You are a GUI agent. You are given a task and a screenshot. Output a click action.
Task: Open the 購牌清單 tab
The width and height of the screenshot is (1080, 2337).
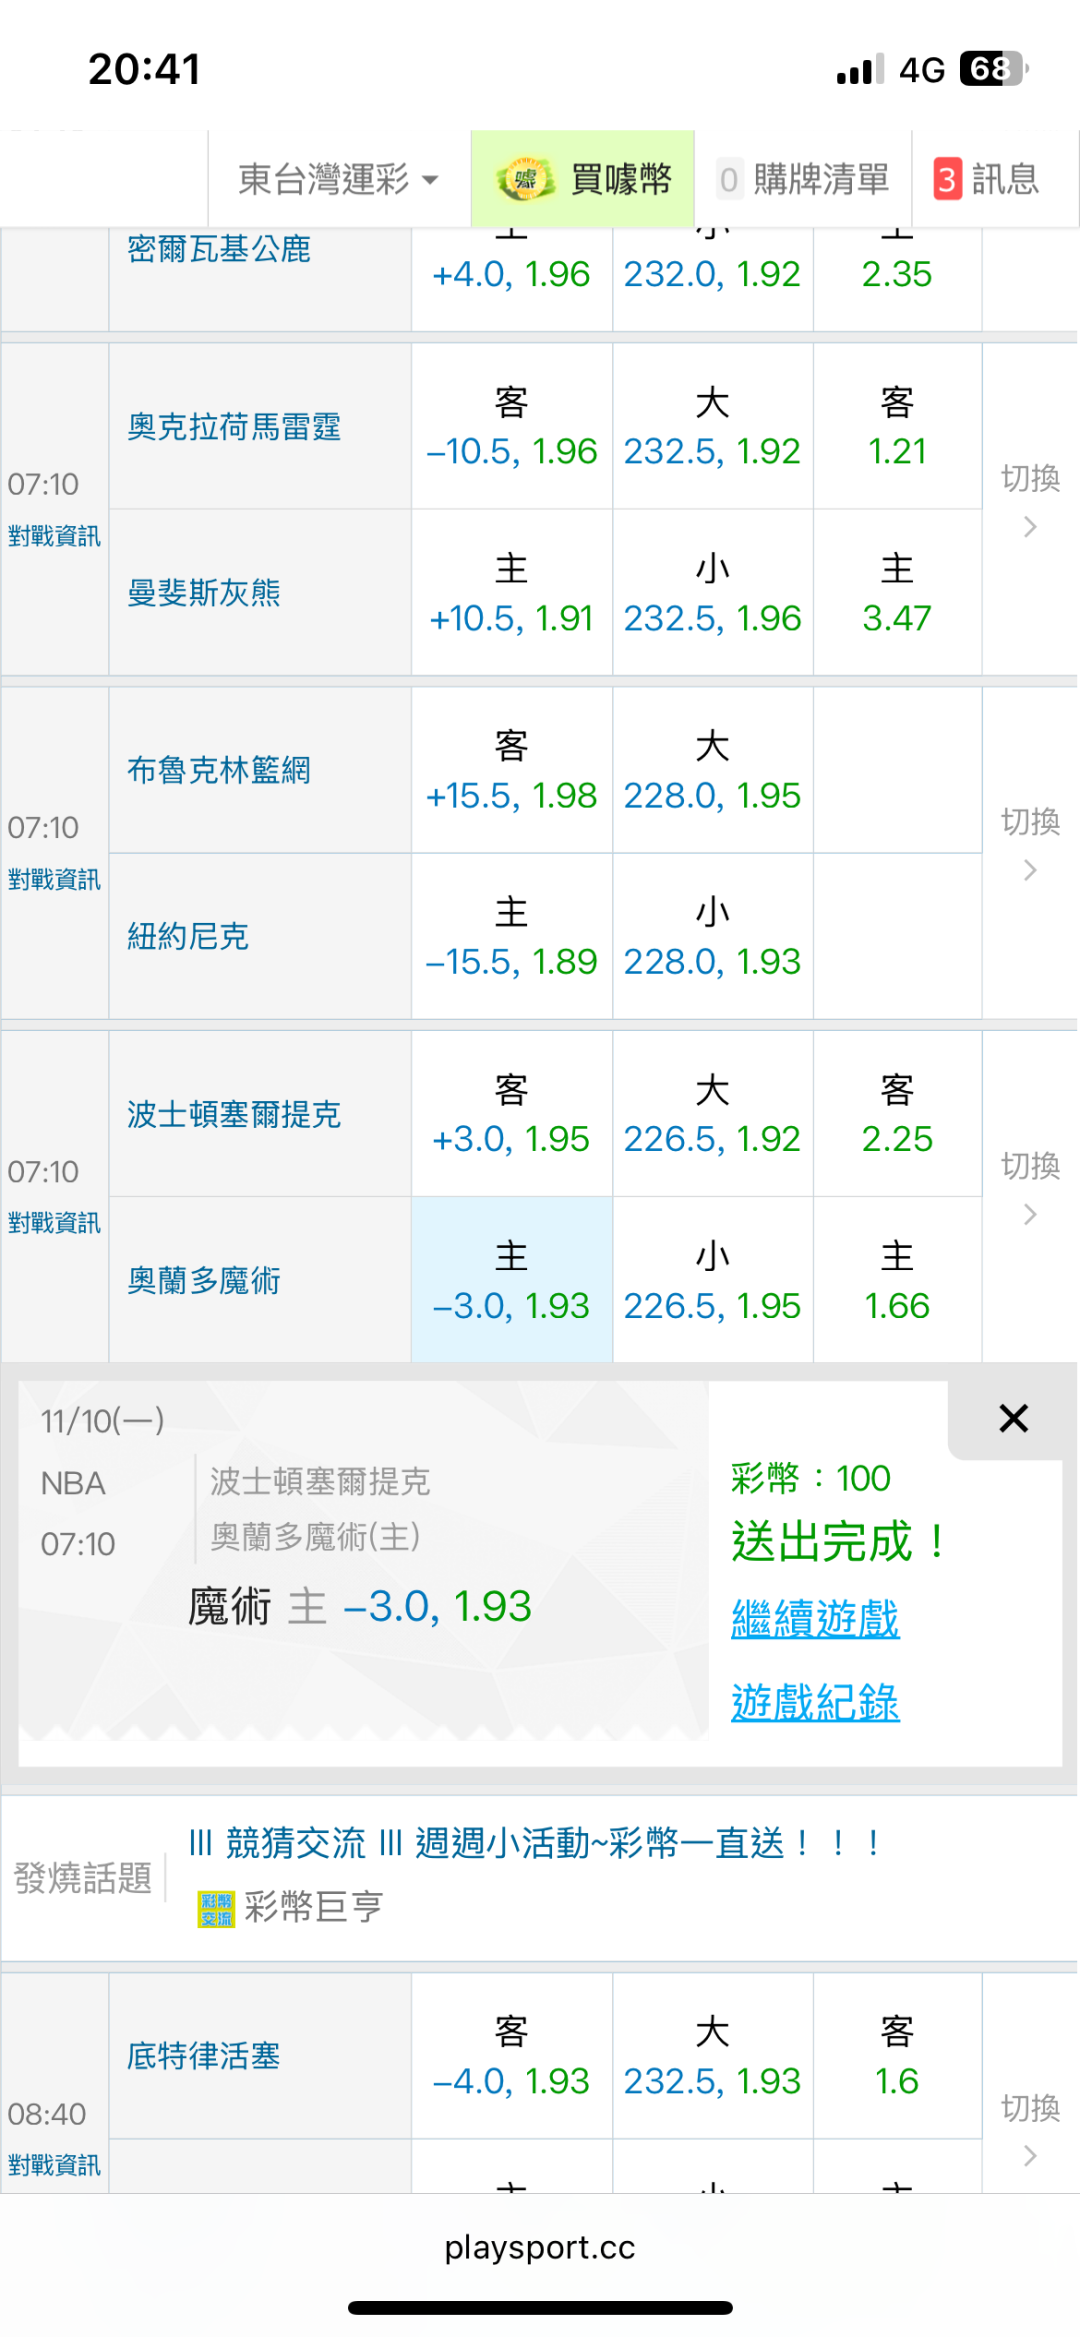pos(803,180)
